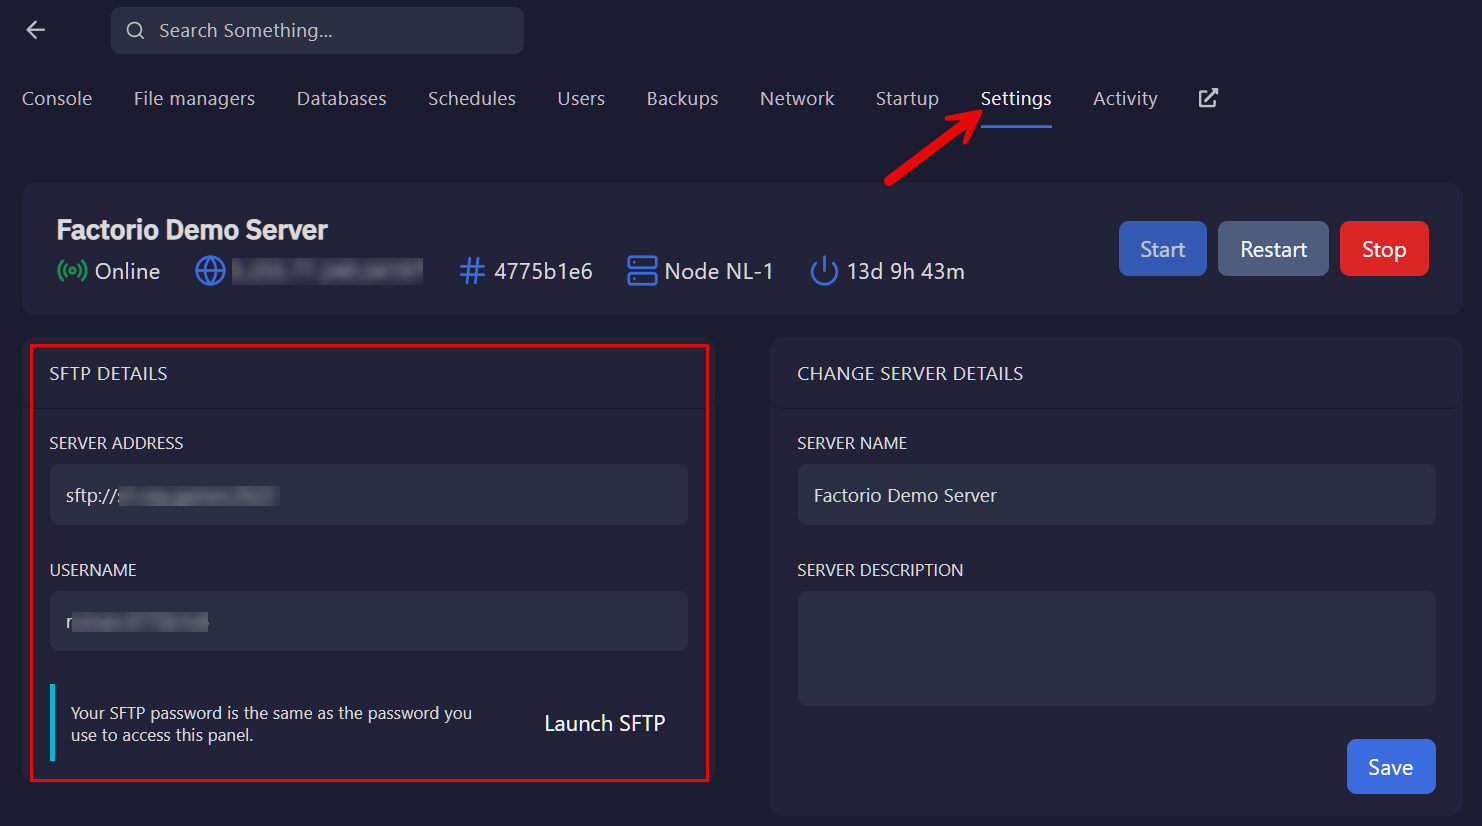The height and width of the screenshot is (826, 1482).
Task: View the Activity log tab
Action: pos(1124,98)
